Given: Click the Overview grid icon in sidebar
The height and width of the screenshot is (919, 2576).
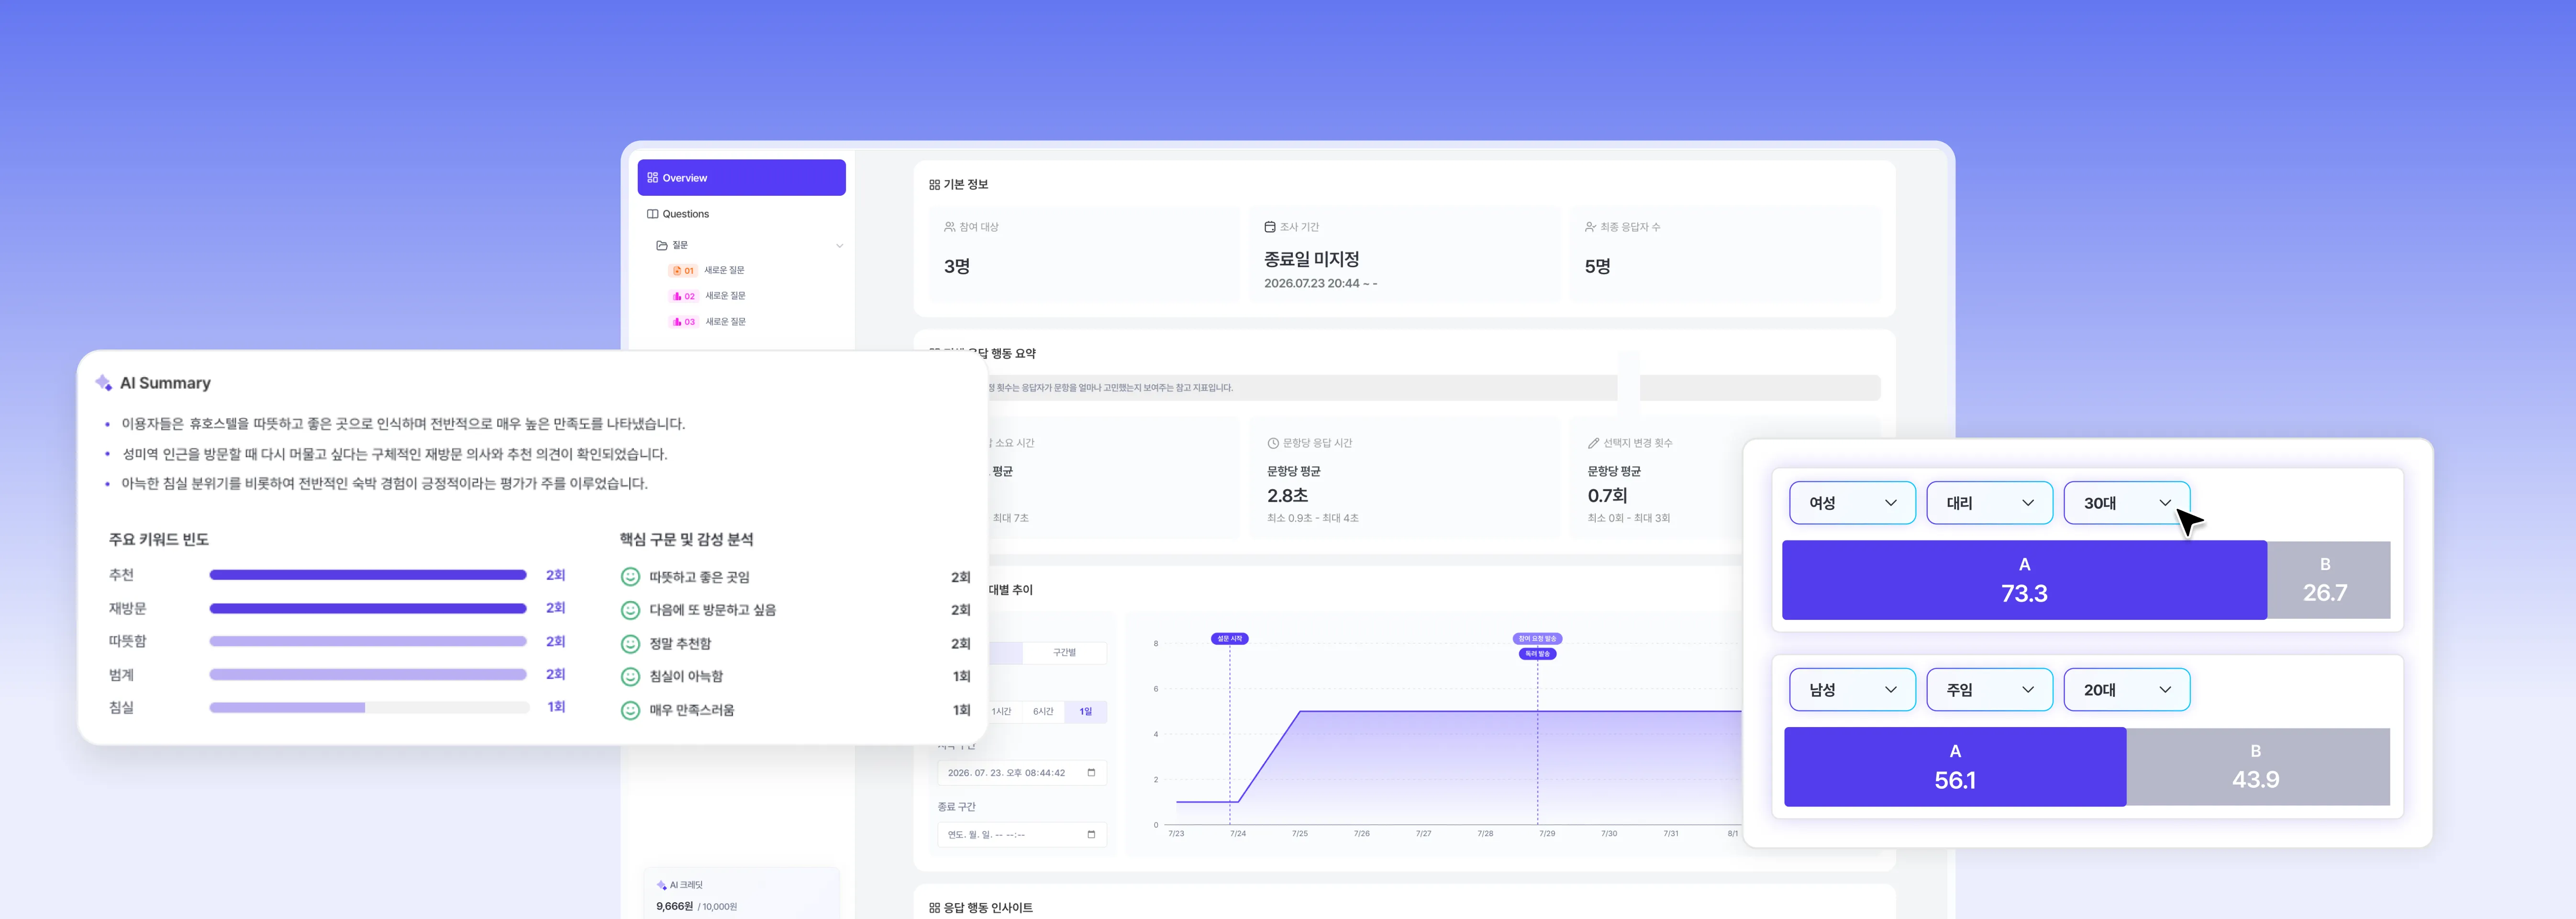Looking at the screenshot, I should click(x=652, y=178).
